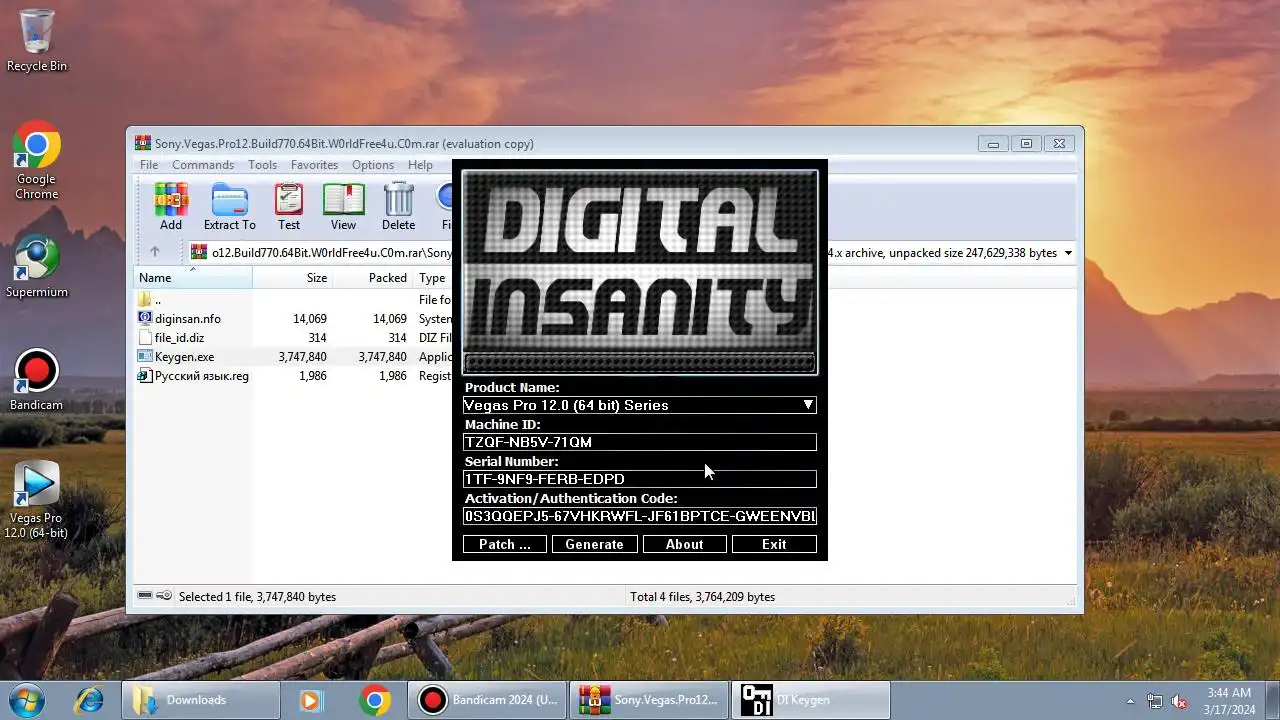
Task: Click the 1,986 size cell of the .reg file
Action: point(313,376)
